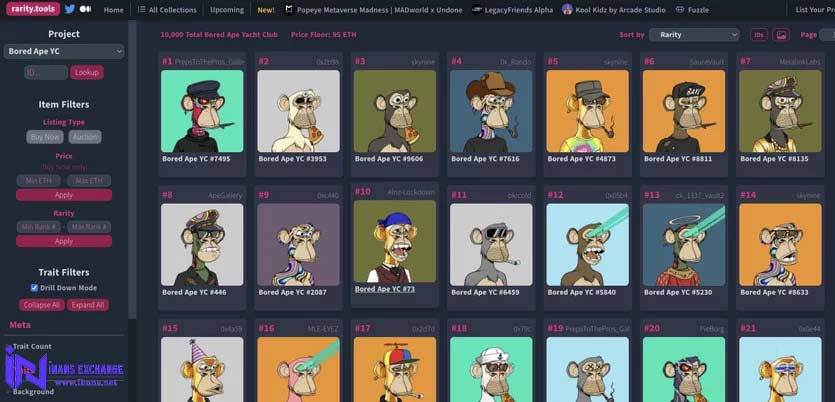The height and width of the screenshot is (402, 835).
Task: Open the LegacyFriends Alpha link
Action: pos(519,10)
